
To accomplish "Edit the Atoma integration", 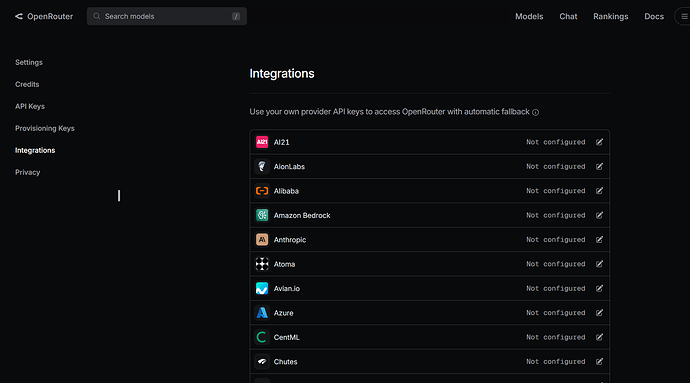I will tap(599, 264).
